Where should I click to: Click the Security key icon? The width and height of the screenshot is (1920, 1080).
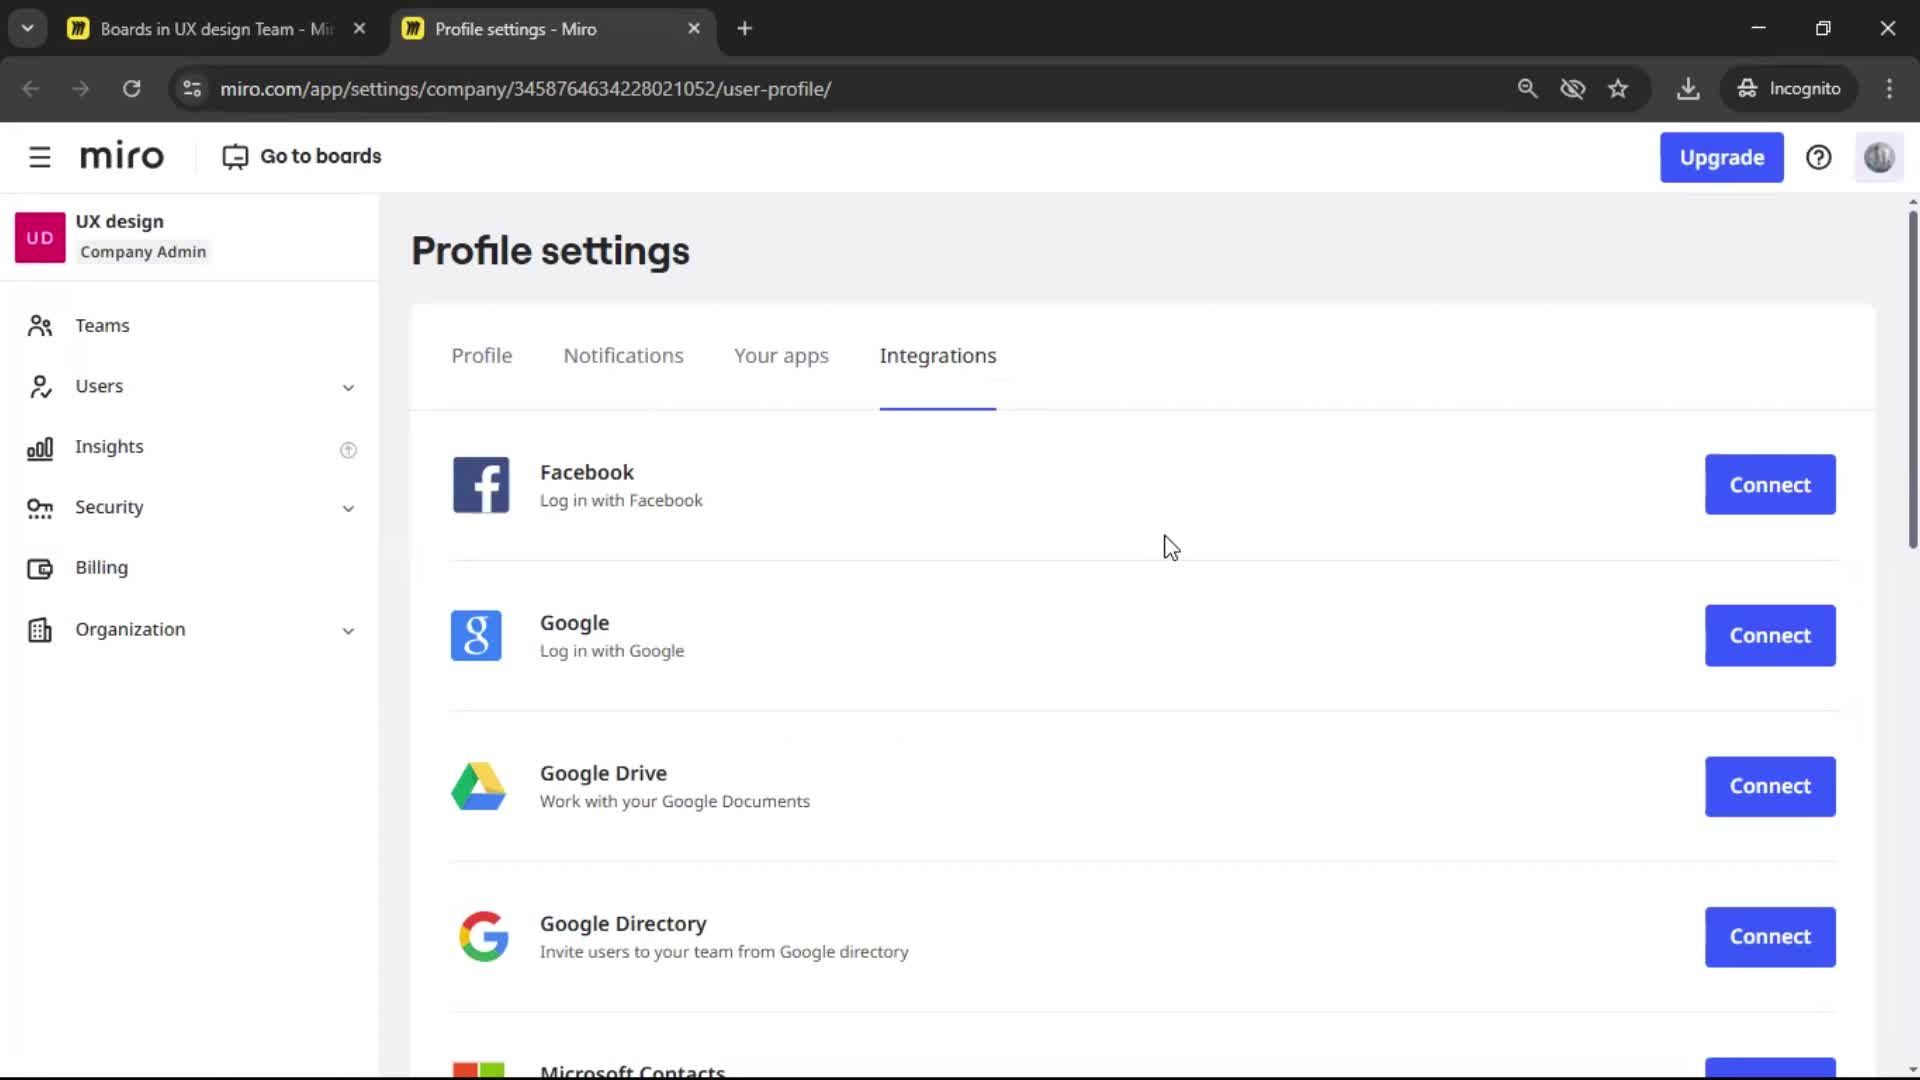[x=40, y=509]
